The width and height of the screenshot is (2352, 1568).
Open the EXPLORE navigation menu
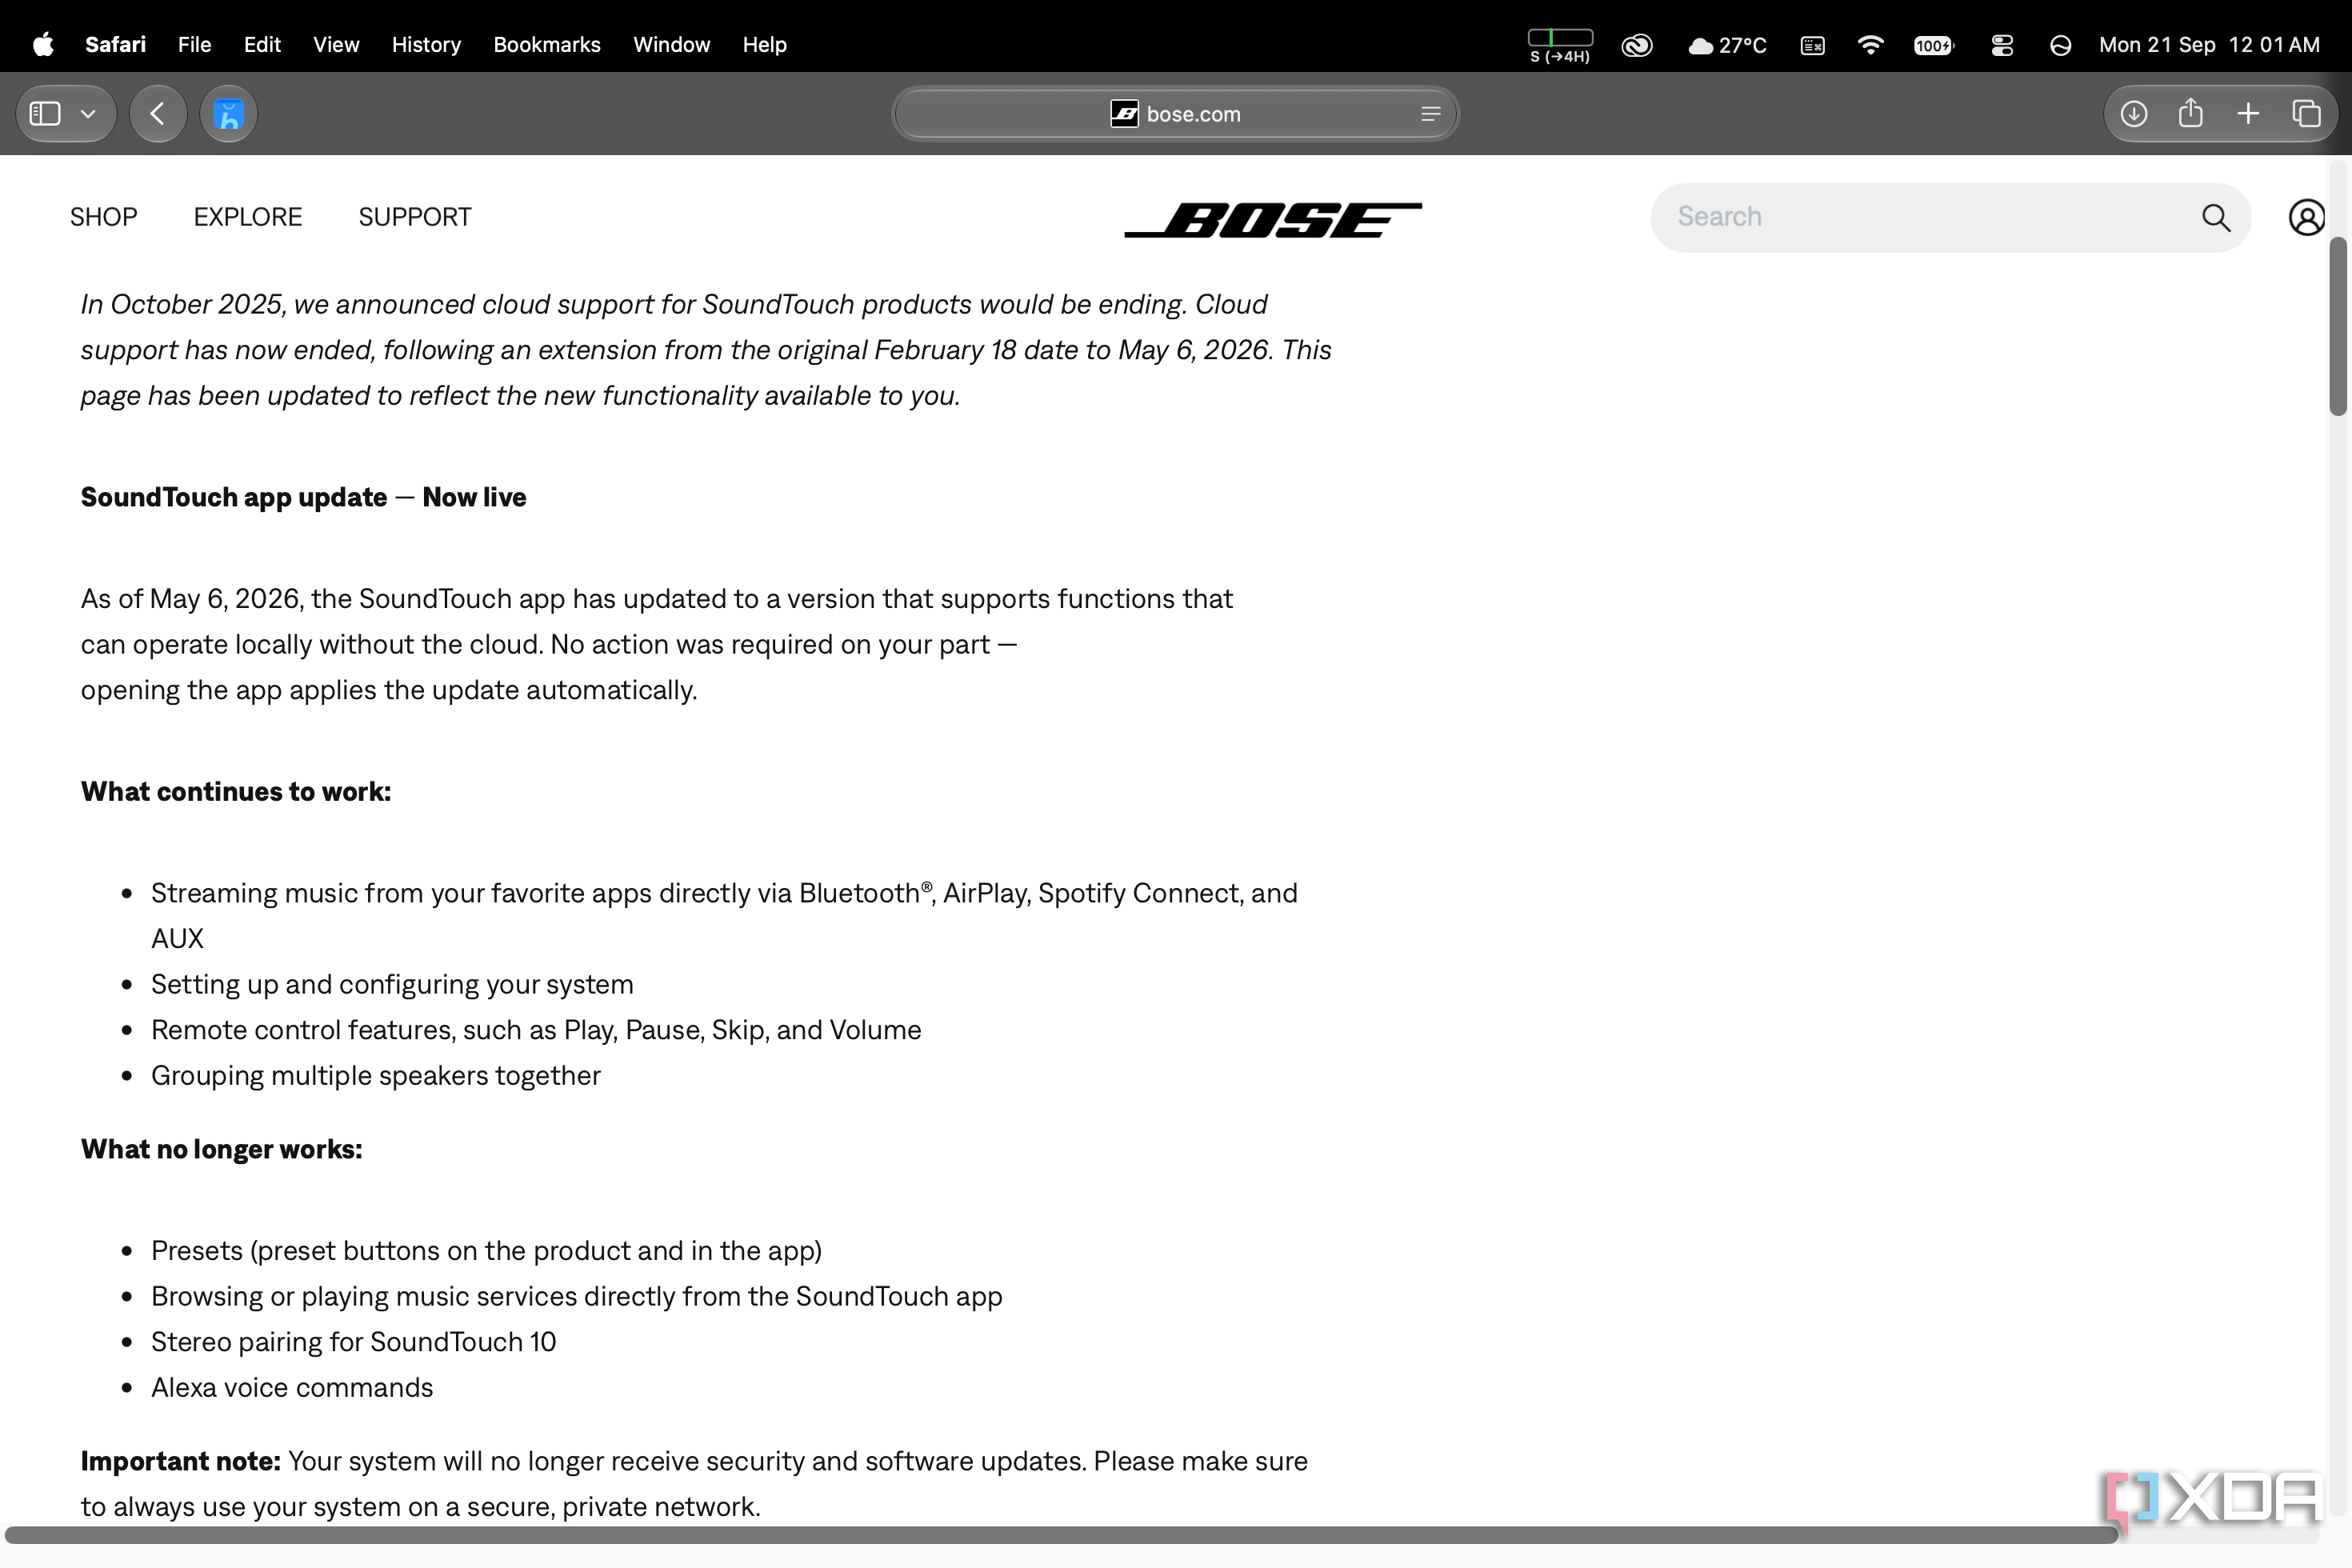pos(248,217)
